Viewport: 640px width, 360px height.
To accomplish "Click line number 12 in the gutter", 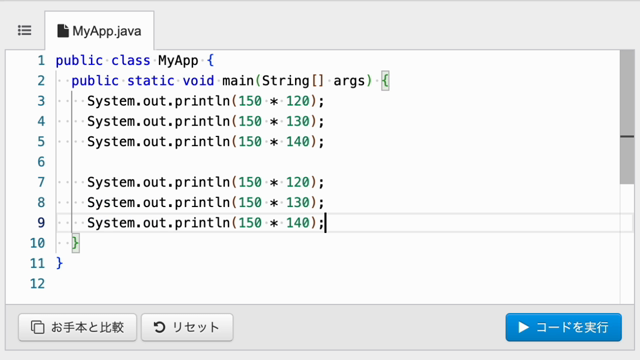I will pyautogui.click(x=38, y=284).
